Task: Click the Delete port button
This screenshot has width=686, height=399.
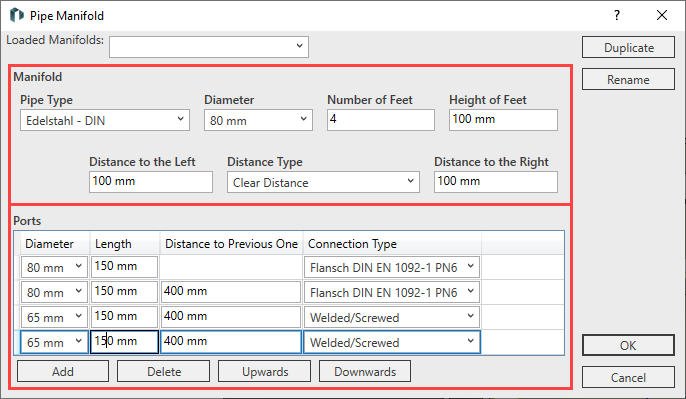Action: click(164, 371)
